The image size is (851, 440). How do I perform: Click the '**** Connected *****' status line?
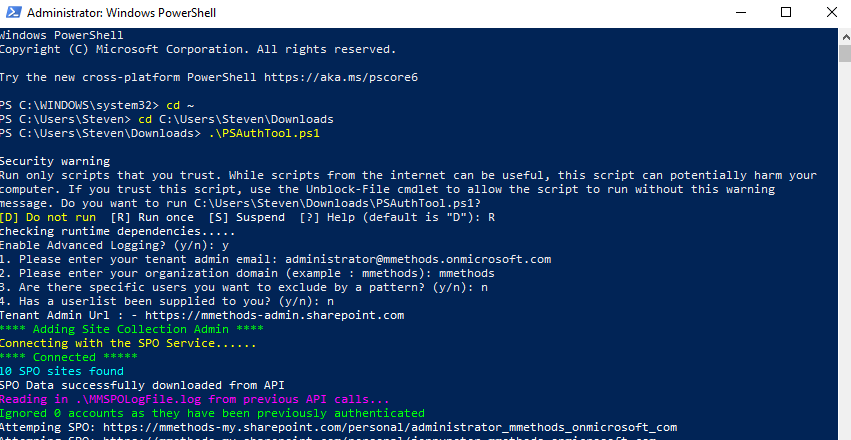click(x=70, y=357)
